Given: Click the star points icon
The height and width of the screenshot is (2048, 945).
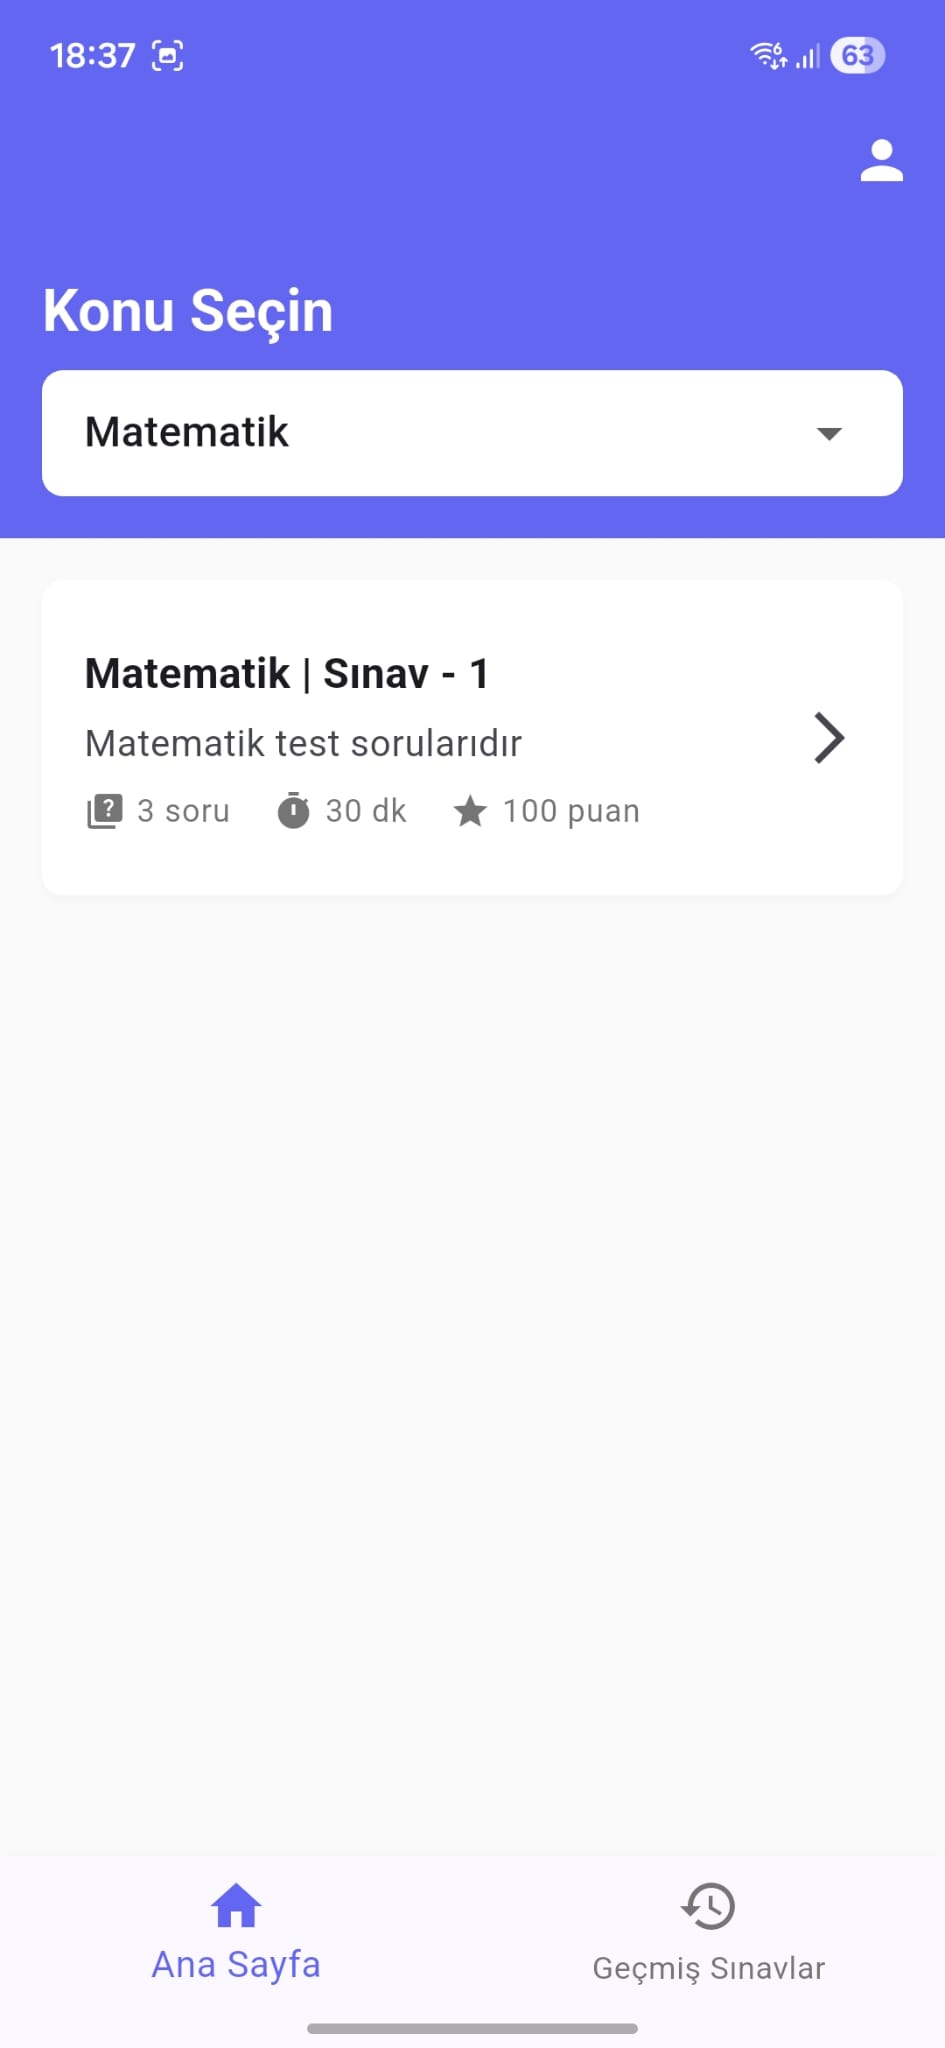Looking at the screenshot, I should (x=470, y=811).
